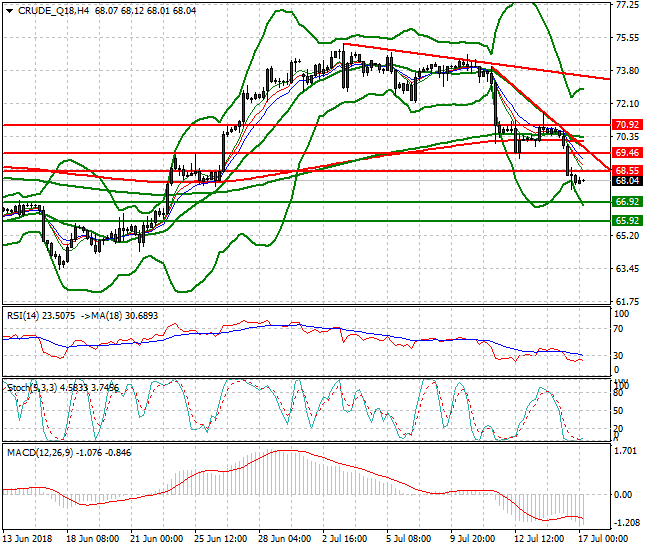Click the 61.75 price scale value
650x550 pixels.
click(x=628, y=302)
